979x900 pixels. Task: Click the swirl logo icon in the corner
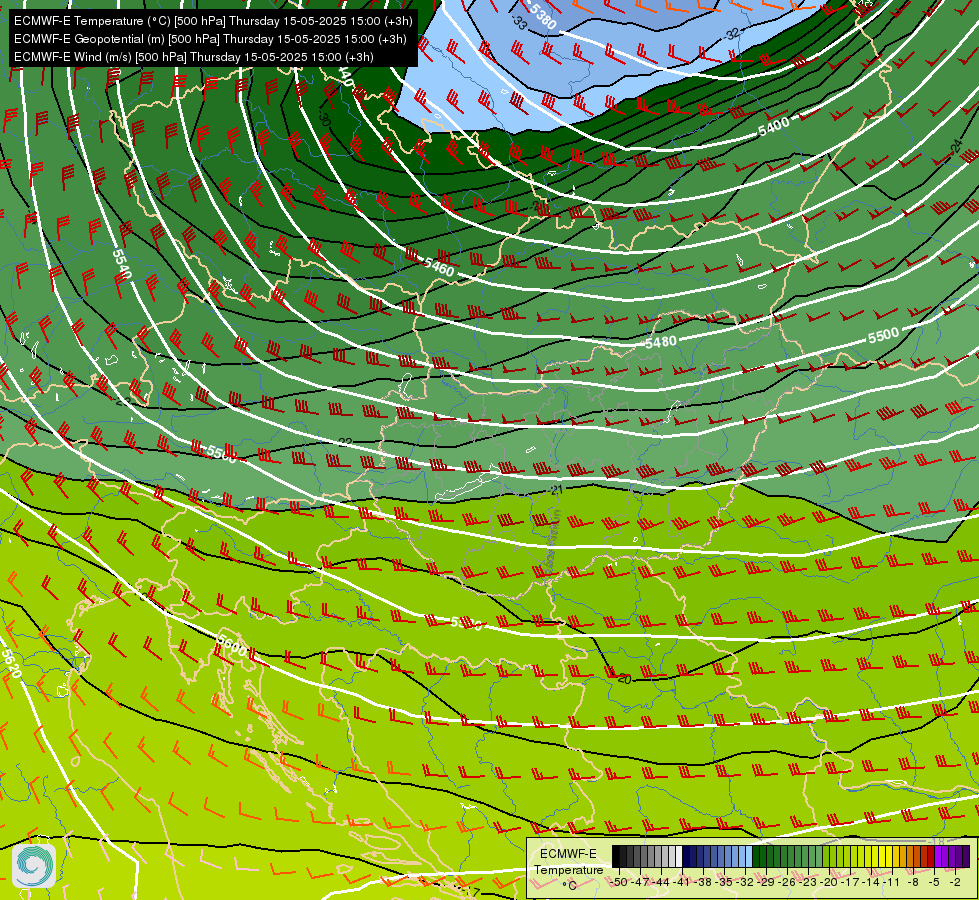coord(34,866)
